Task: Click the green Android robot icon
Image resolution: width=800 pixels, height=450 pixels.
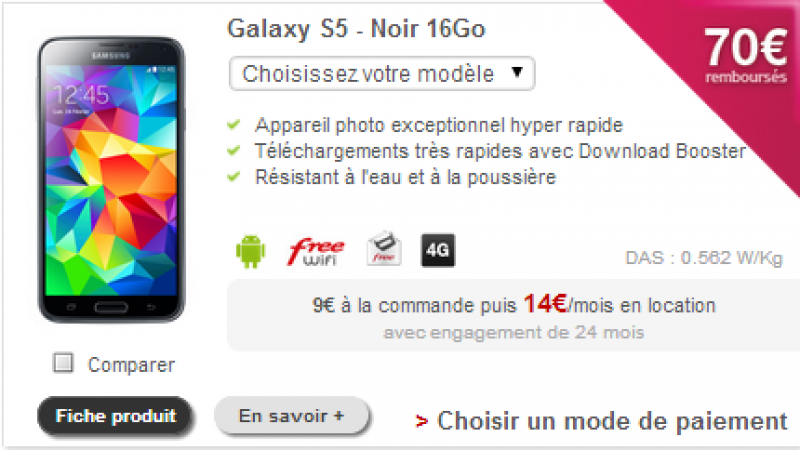Action: tap(251, 251)
